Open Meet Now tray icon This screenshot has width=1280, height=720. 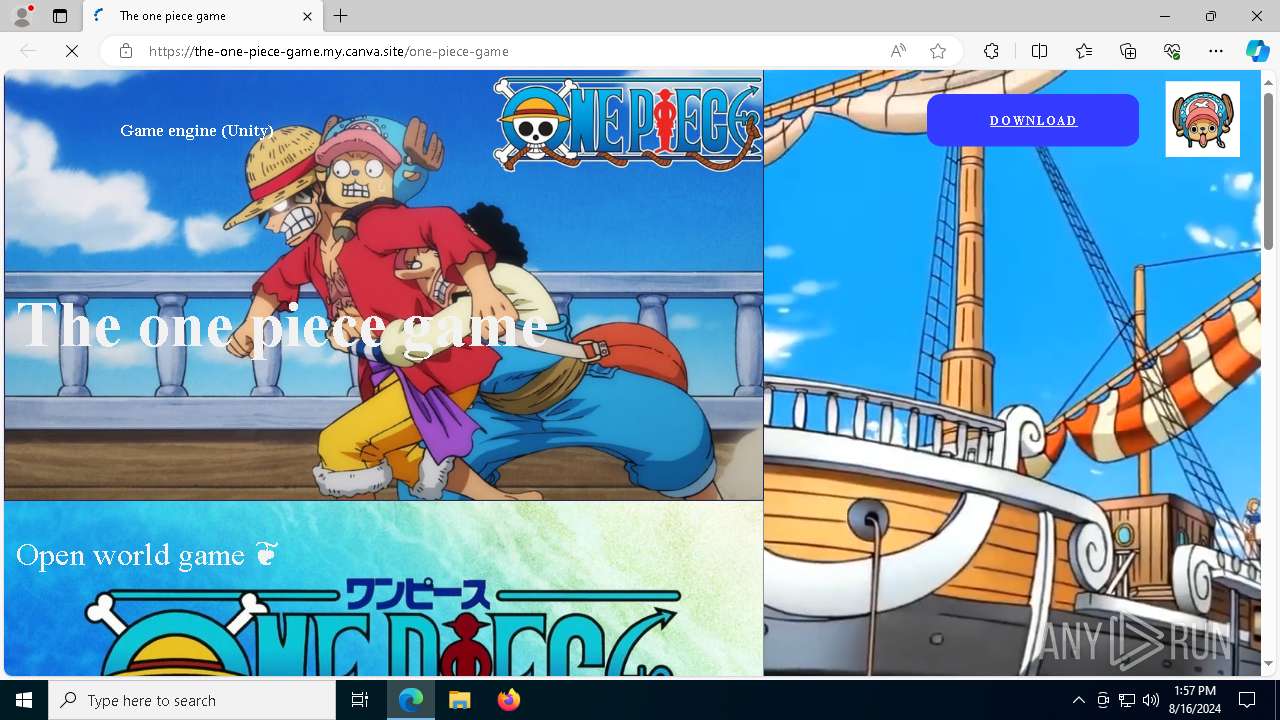1103,700
